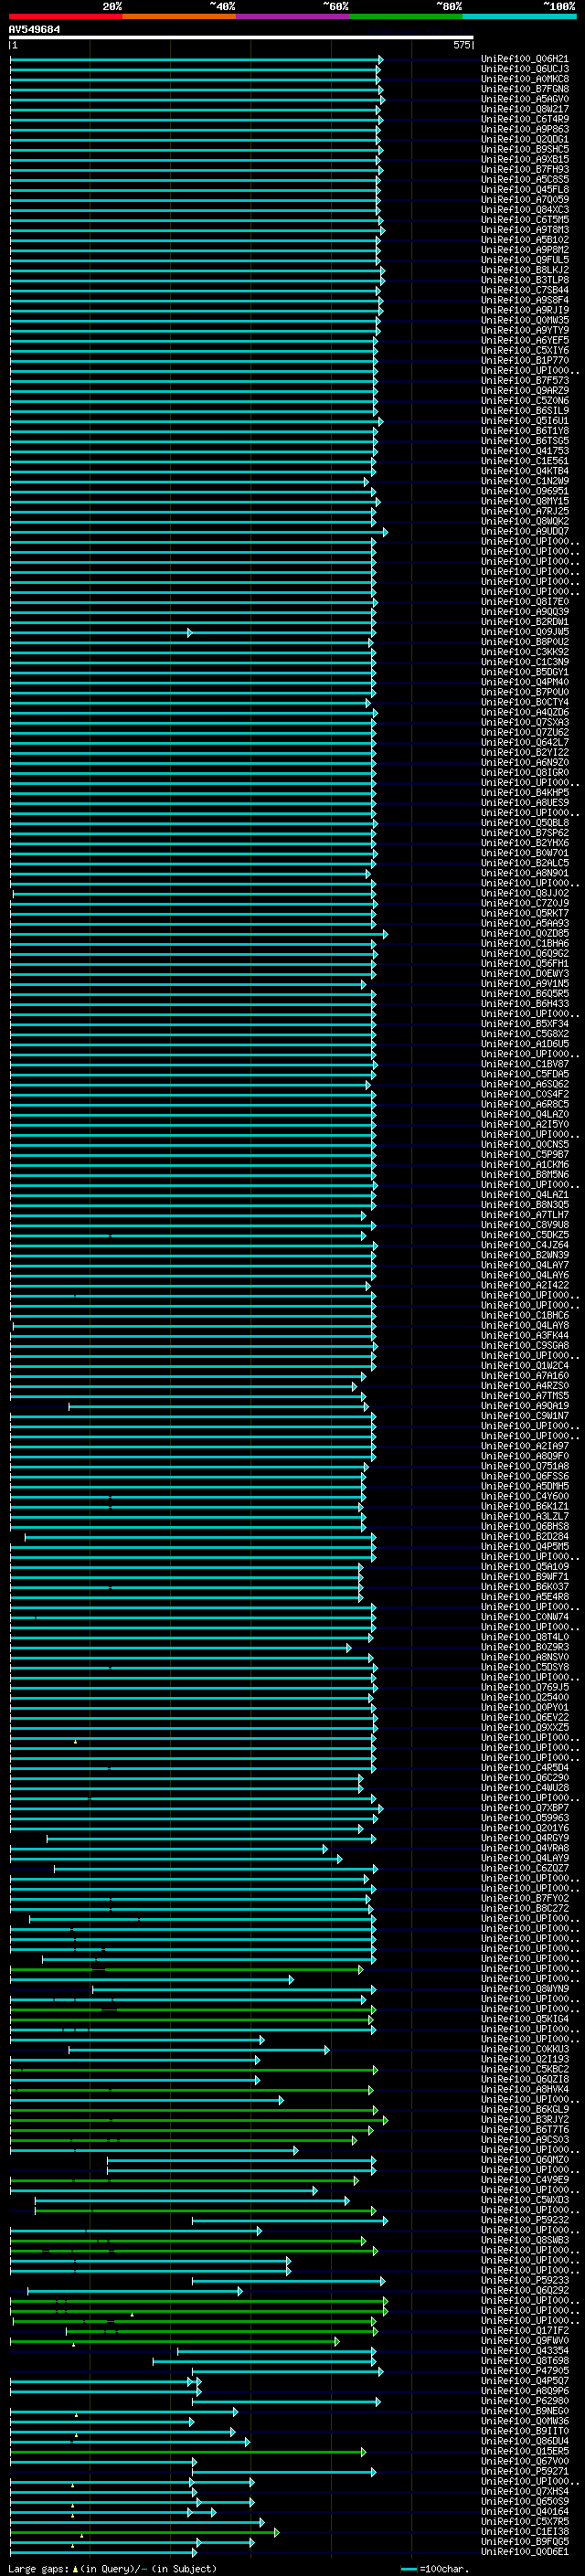585x2576 pixels.
Task: Click the =100char. scale legend text
Action: pyautogui.click(x=443, y=2568)
